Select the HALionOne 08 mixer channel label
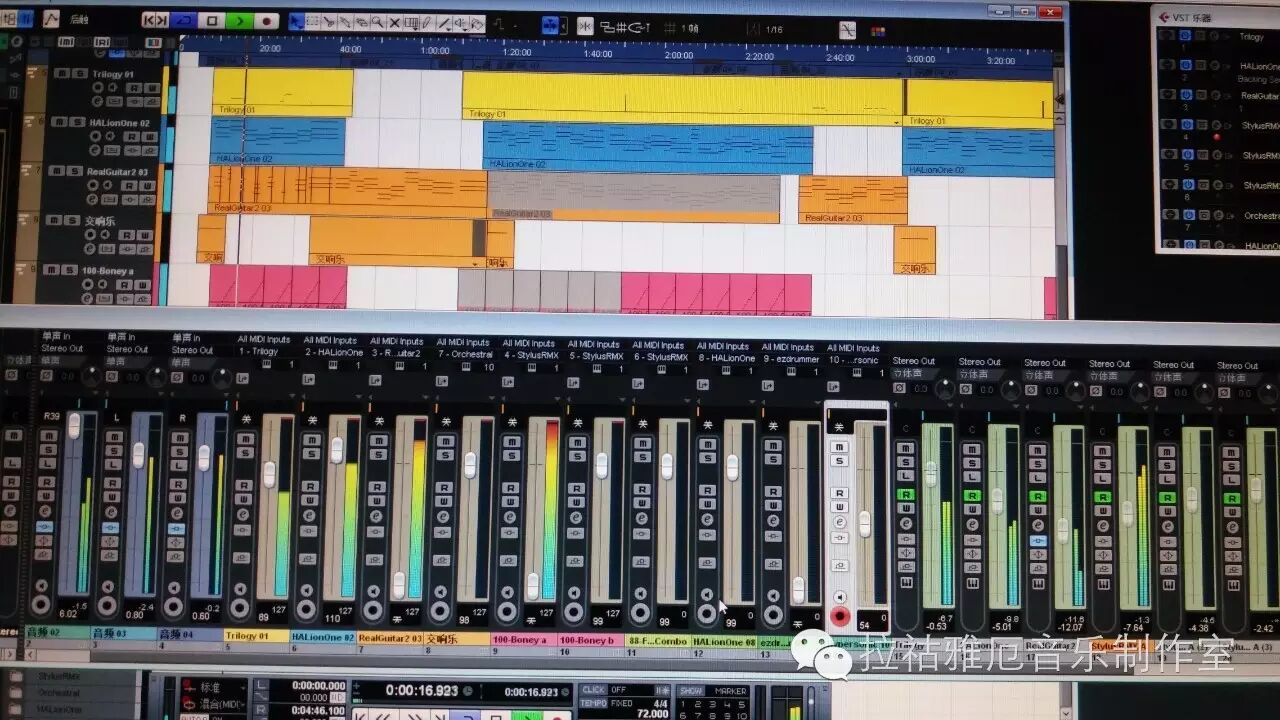This screenshot has height=720, width=1280. point(725,640)
